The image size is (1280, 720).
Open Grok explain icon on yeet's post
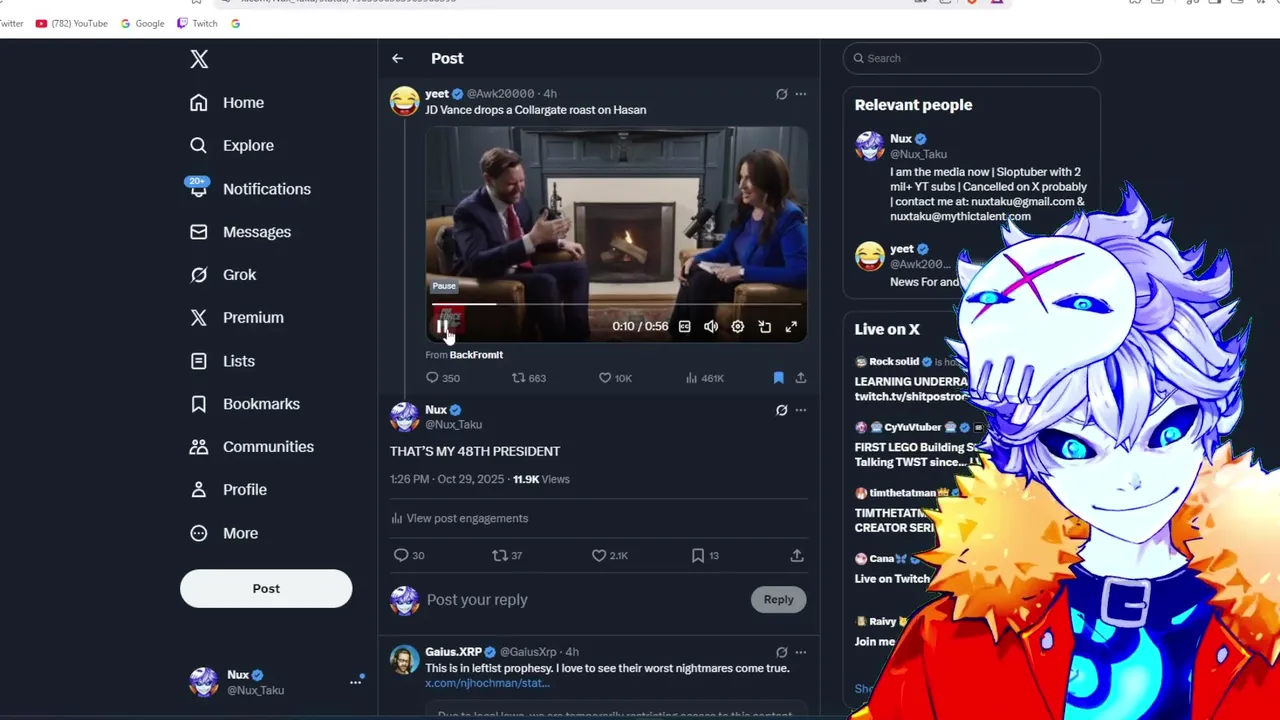(781, 94)
